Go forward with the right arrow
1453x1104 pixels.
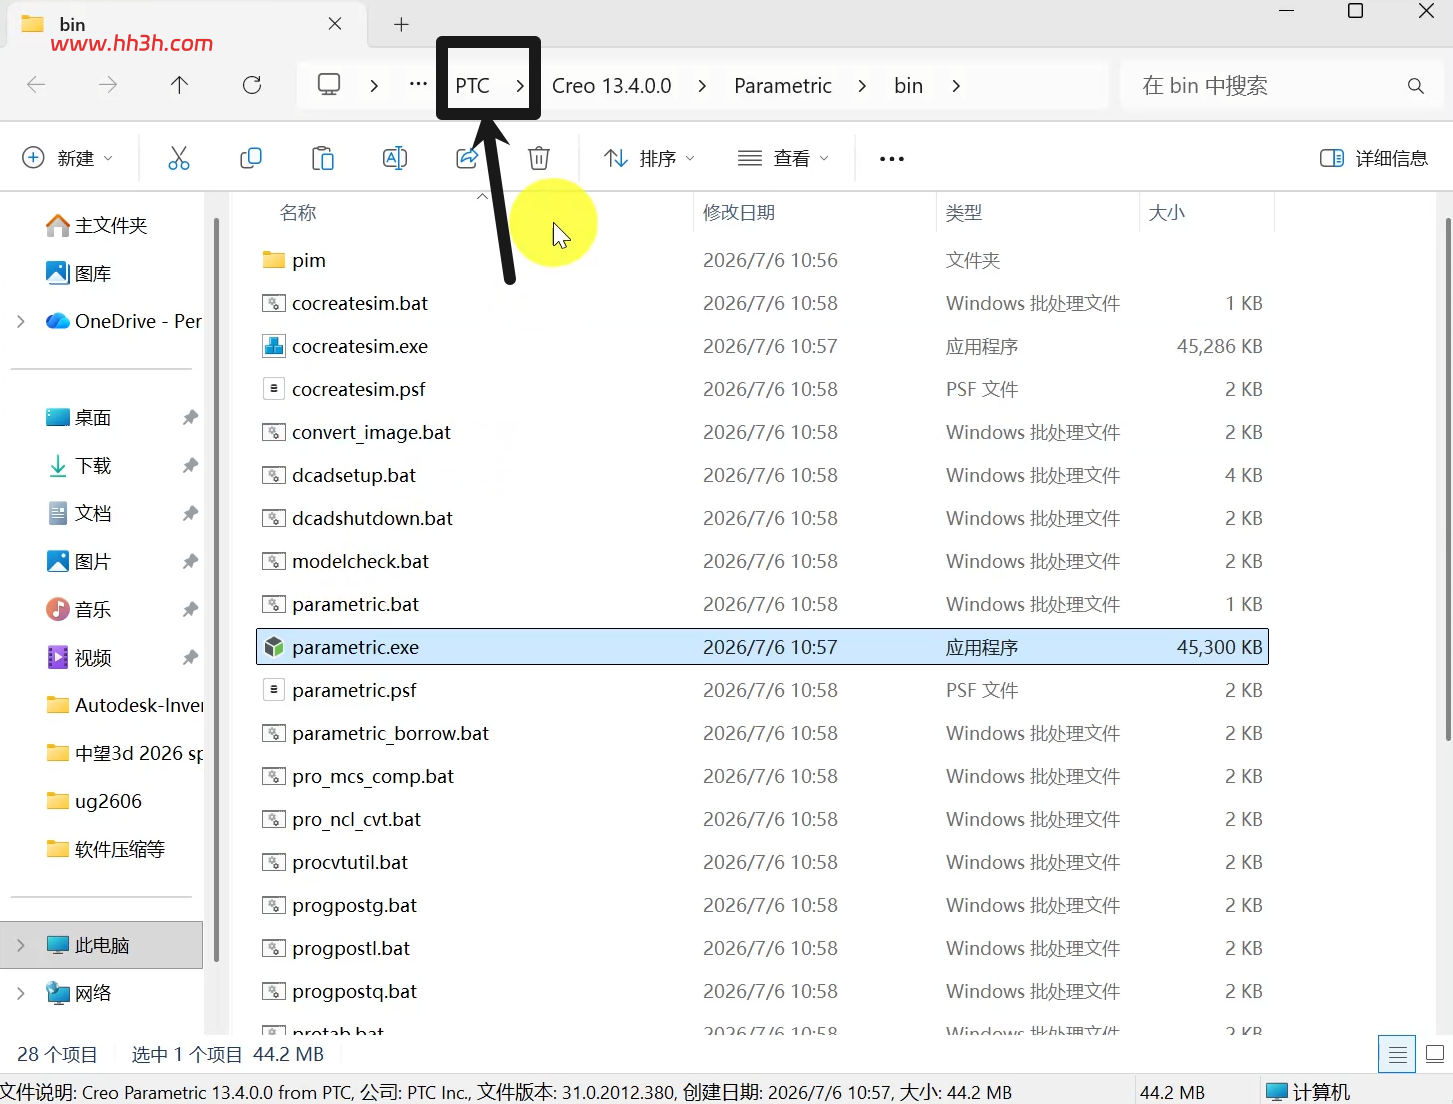click(x=108, y=85)
